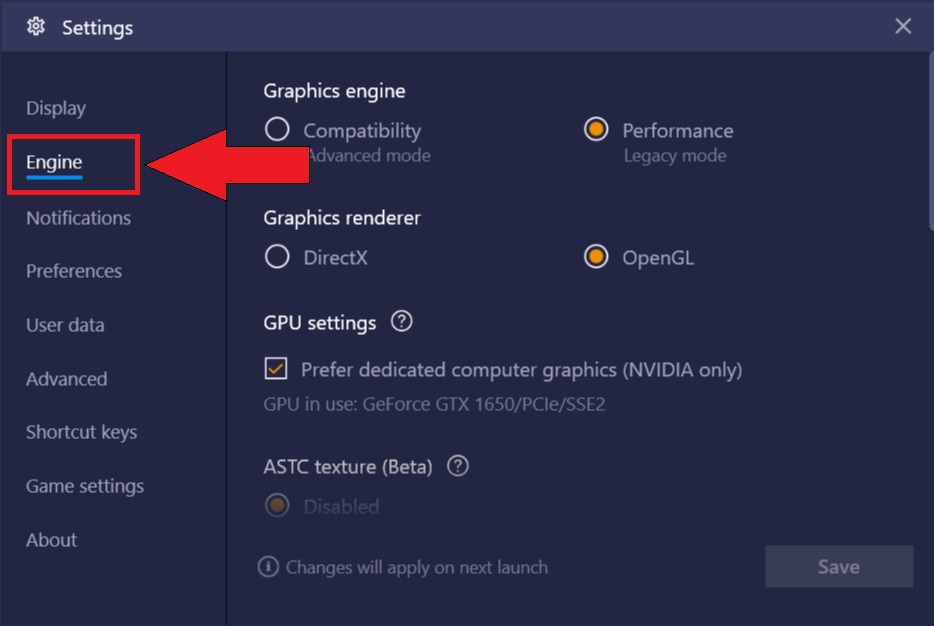Click the Settings gear icon

point(36,27)
